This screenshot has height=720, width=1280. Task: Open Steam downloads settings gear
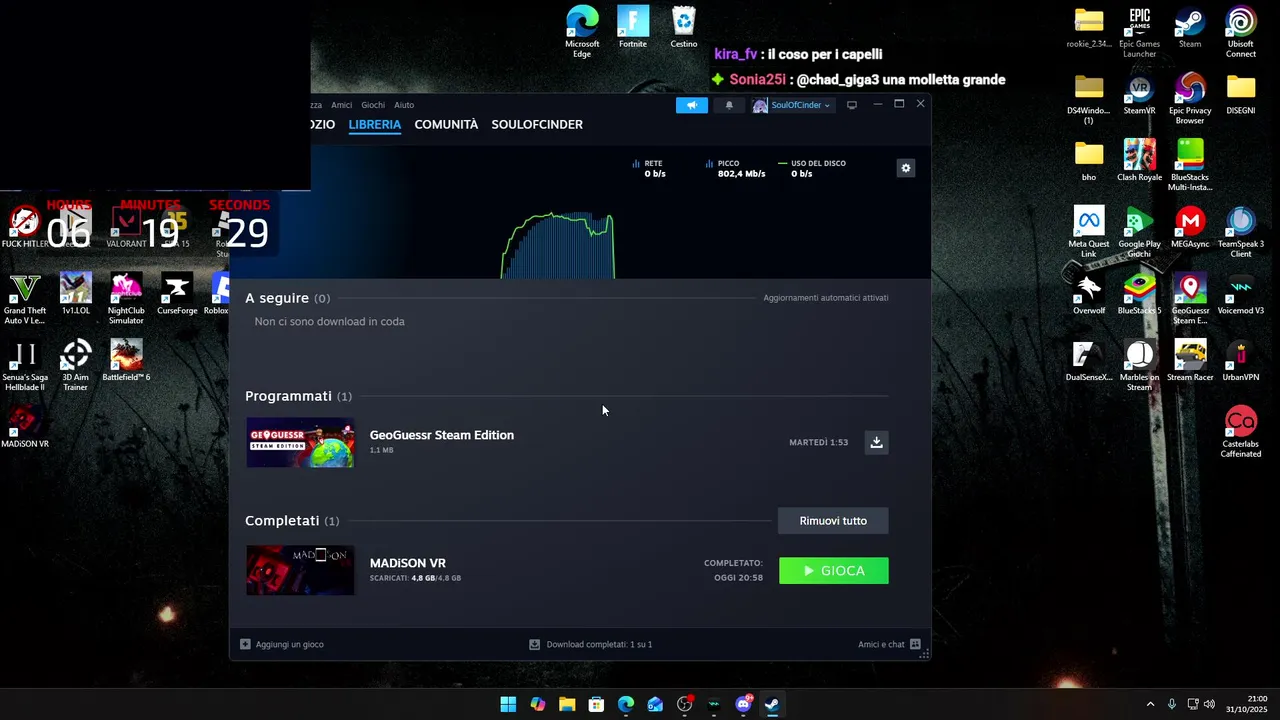tap(906, 168)
